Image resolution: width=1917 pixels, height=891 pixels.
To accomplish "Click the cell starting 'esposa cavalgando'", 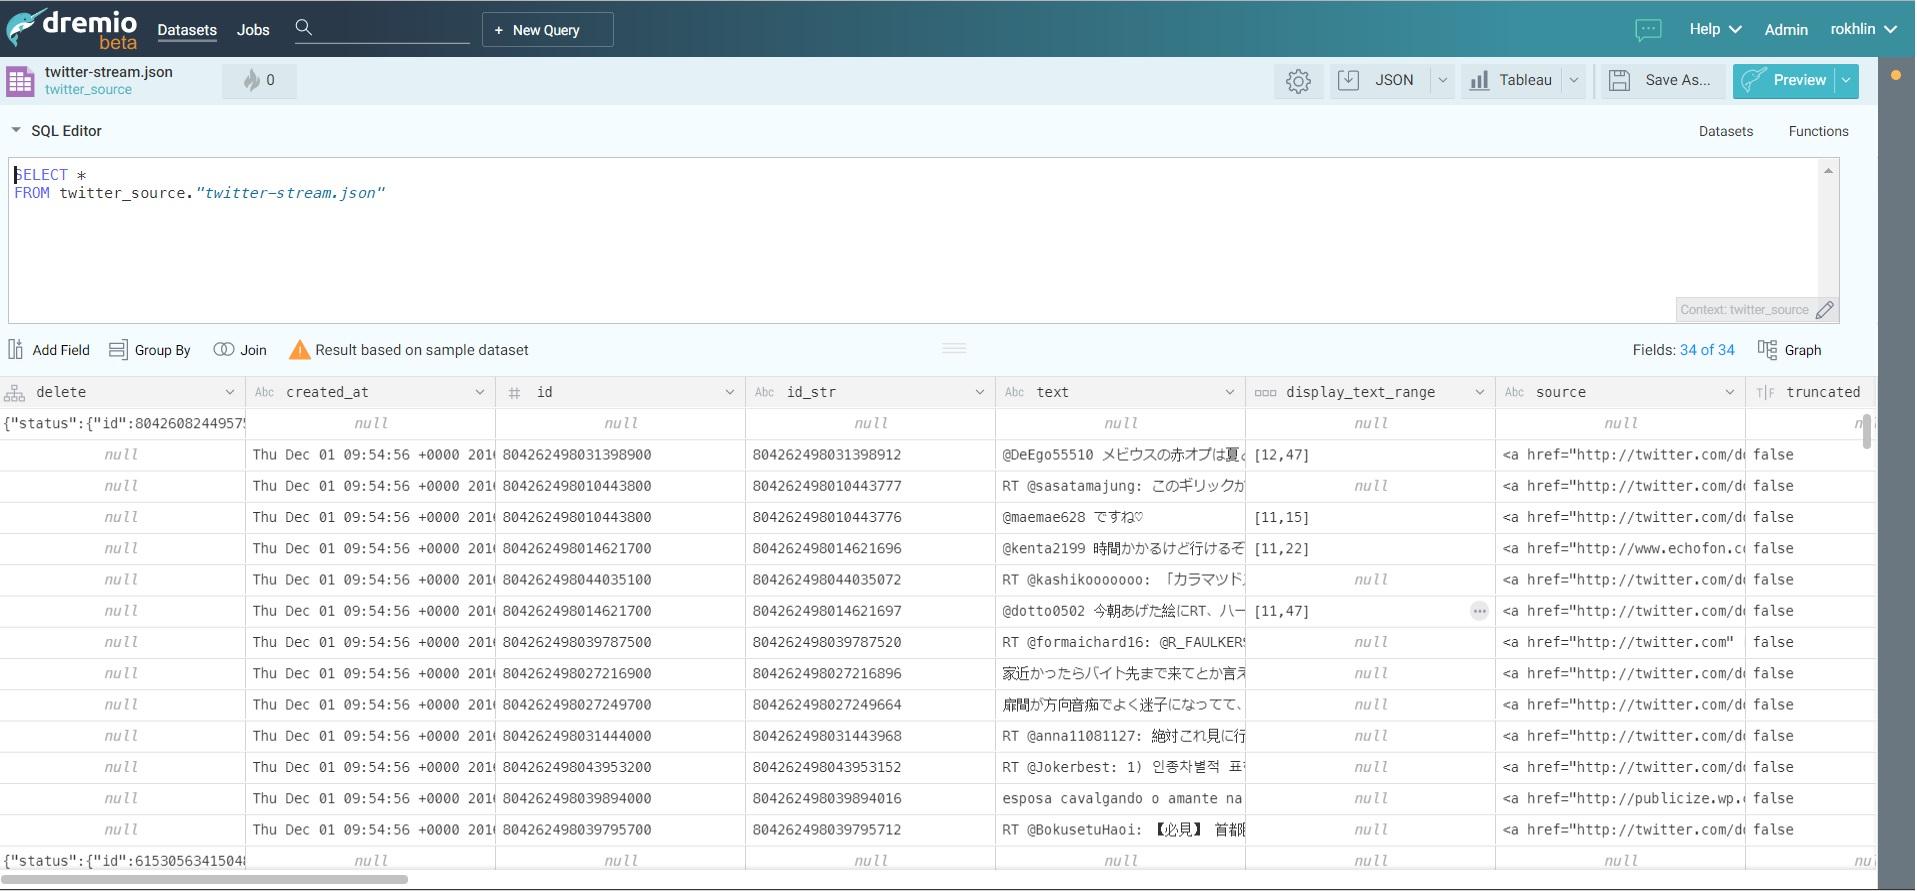I will pos(1120,798).
